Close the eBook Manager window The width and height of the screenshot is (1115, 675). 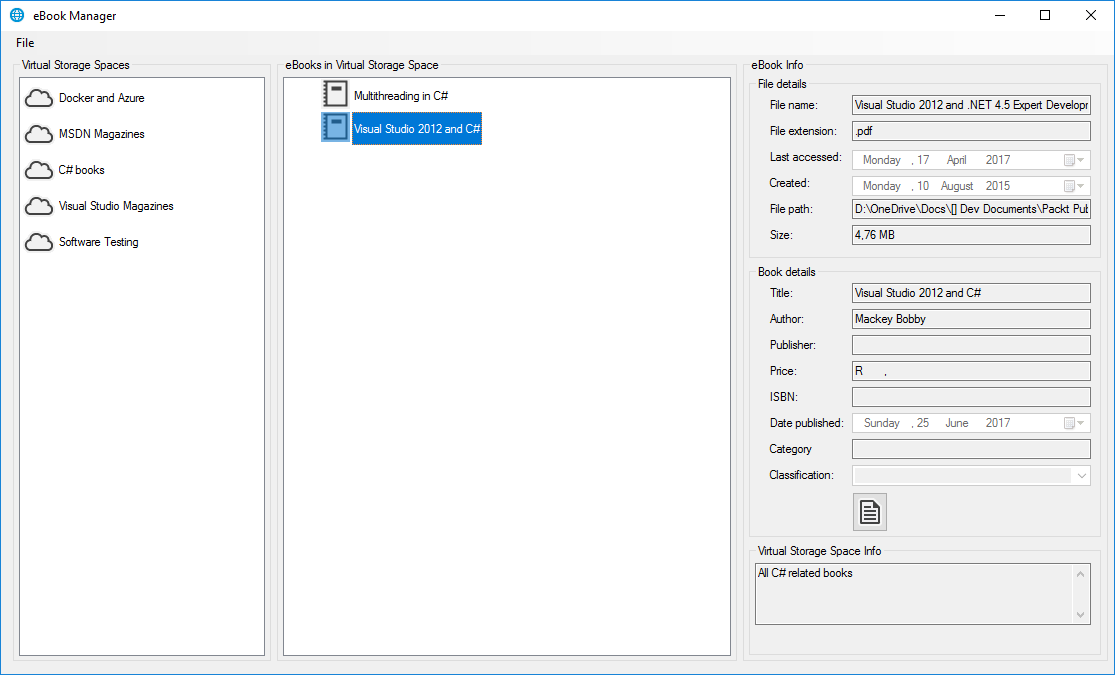pyautogui.click(x=1091, y=16)
